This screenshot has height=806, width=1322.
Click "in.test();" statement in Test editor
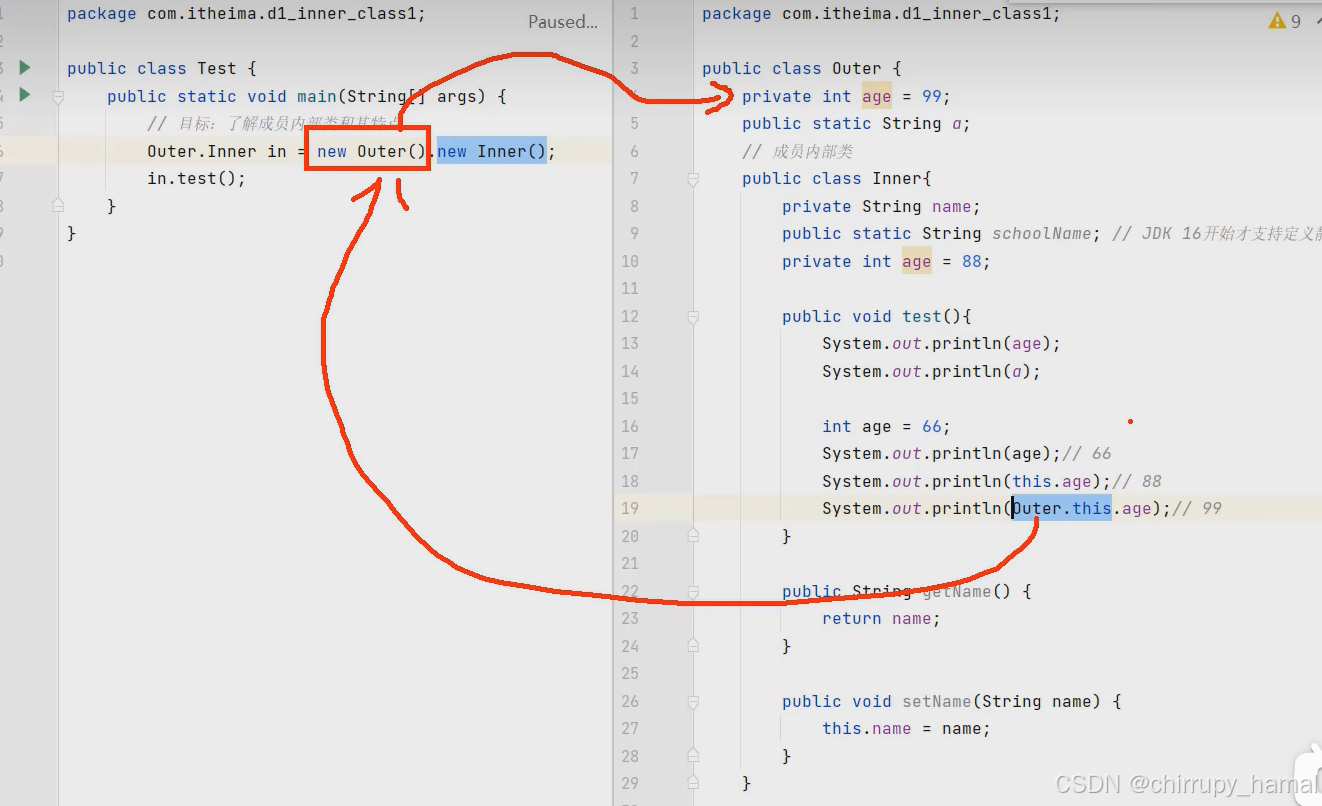click(196, 178)
